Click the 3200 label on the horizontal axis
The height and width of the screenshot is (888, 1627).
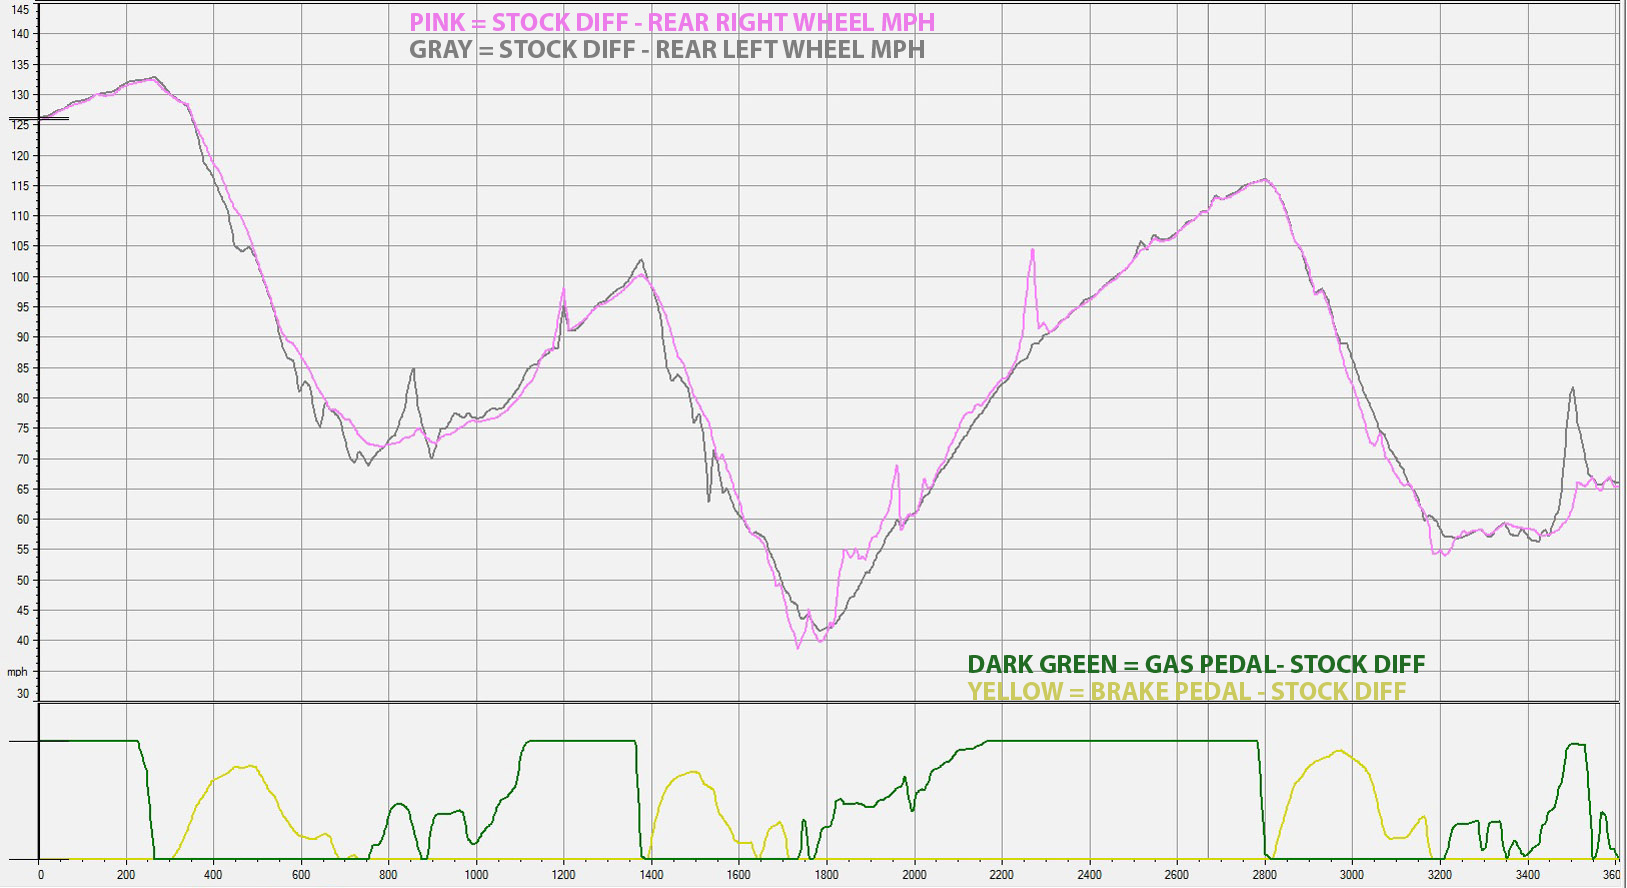(x=1439, y=875)
